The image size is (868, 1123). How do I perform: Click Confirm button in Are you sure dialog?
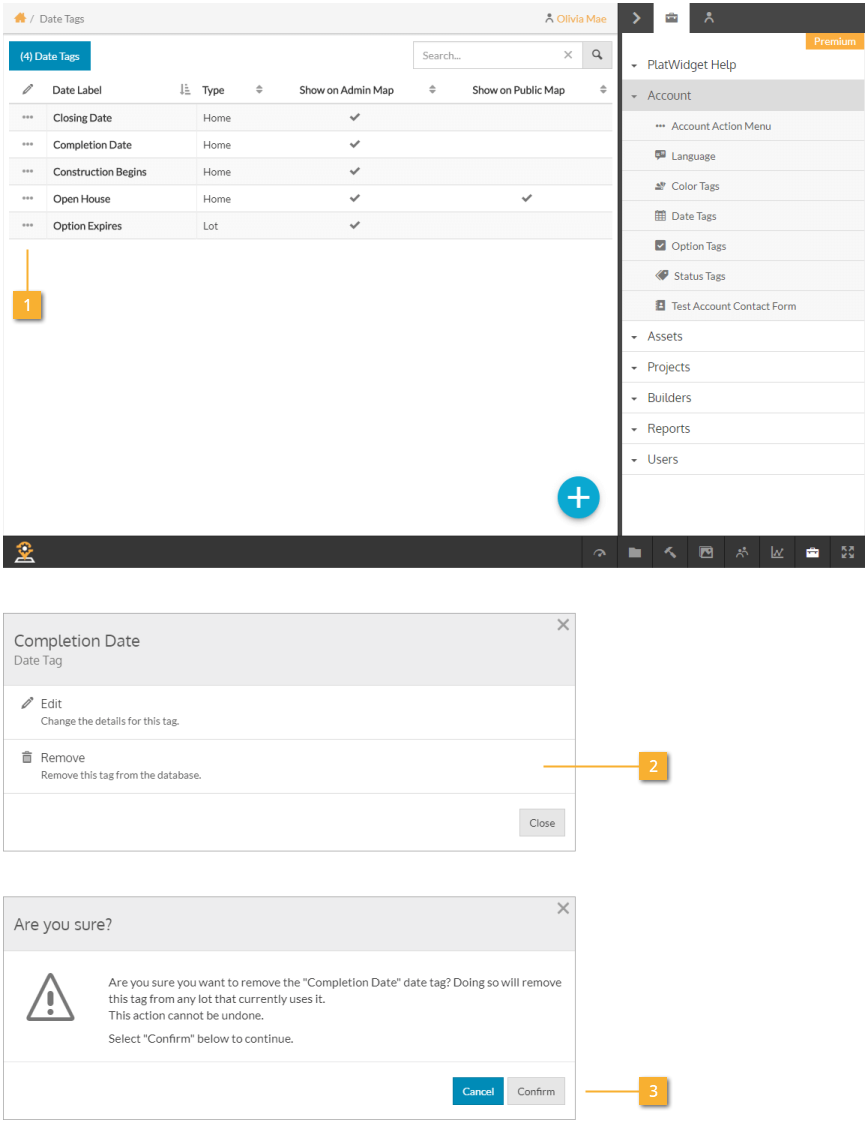tap(536, 1091)
